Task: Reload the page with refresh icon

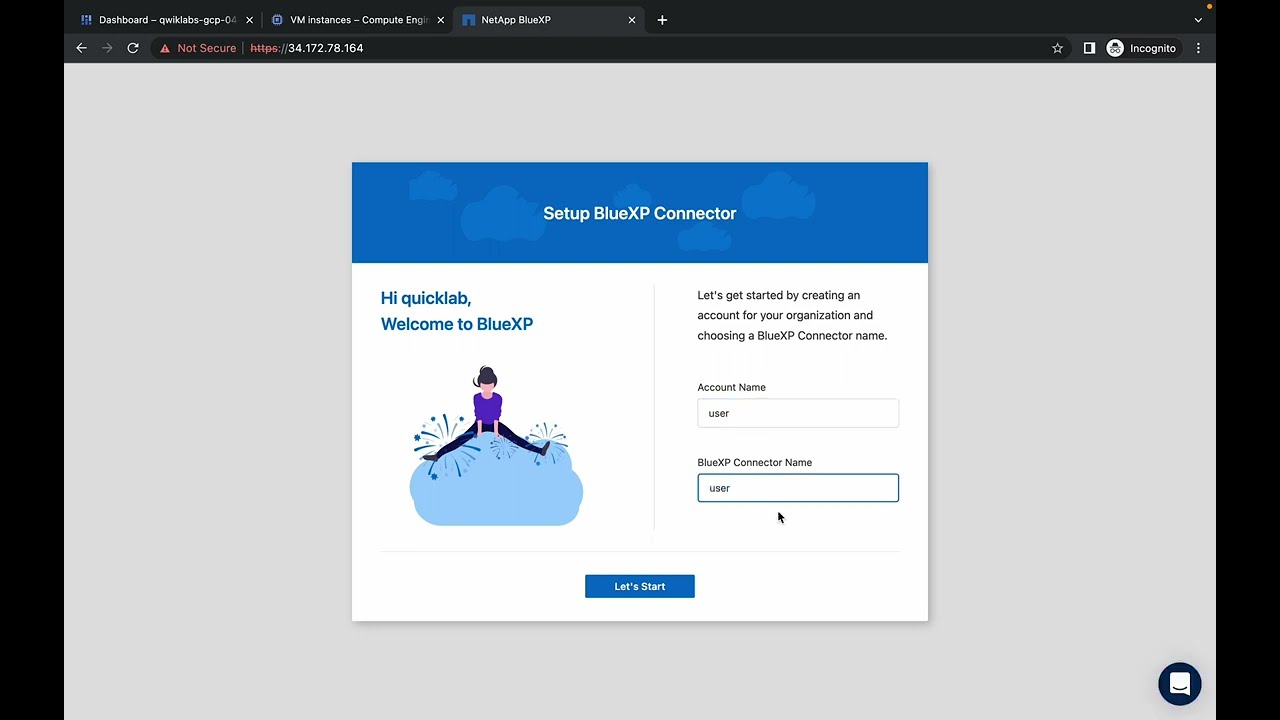Action: pos(133,48)
